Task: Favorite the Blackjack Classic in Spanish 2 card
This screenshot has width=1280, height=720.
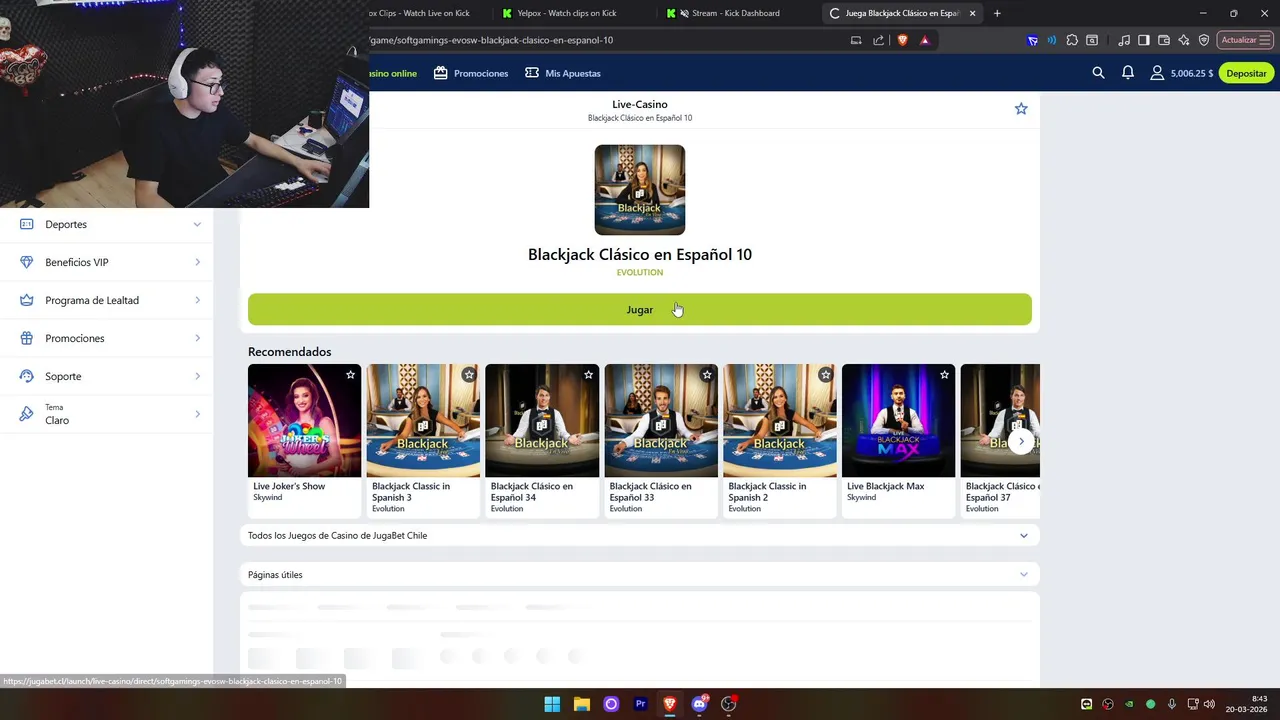Action: pyautogui.click(x=825, y=375)
